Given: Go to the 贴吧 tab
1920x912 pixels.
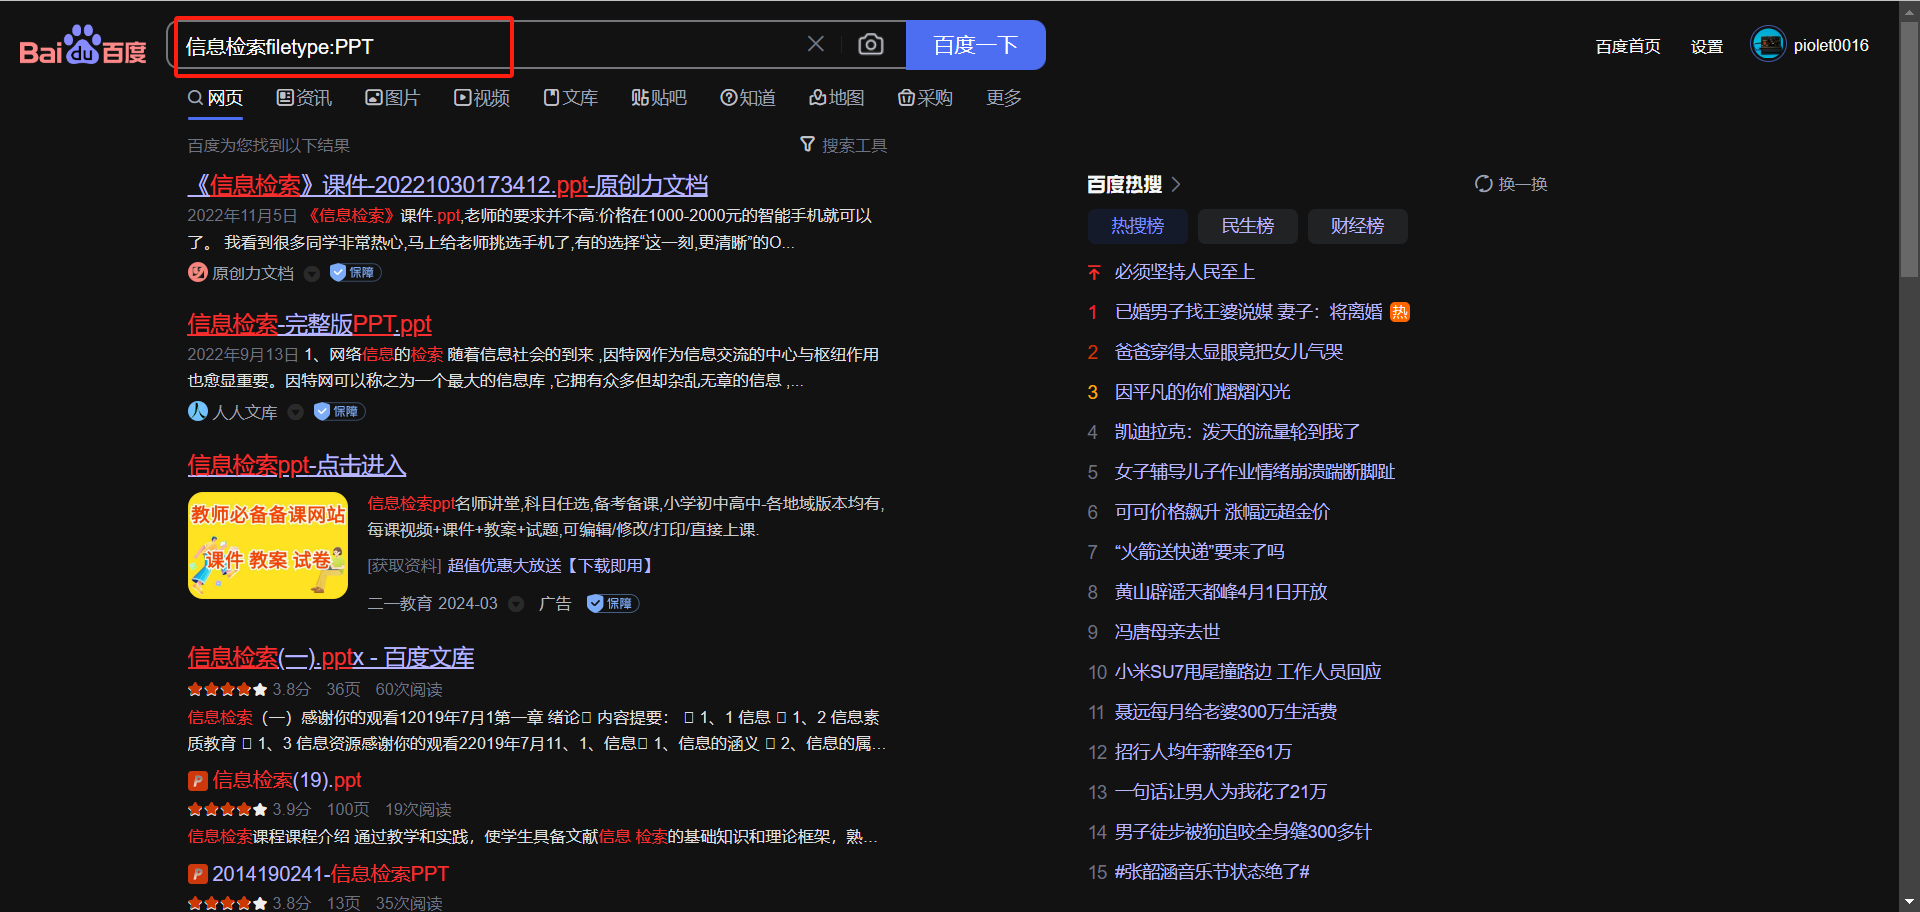Looking at the screenshot, I should point(659,98).
